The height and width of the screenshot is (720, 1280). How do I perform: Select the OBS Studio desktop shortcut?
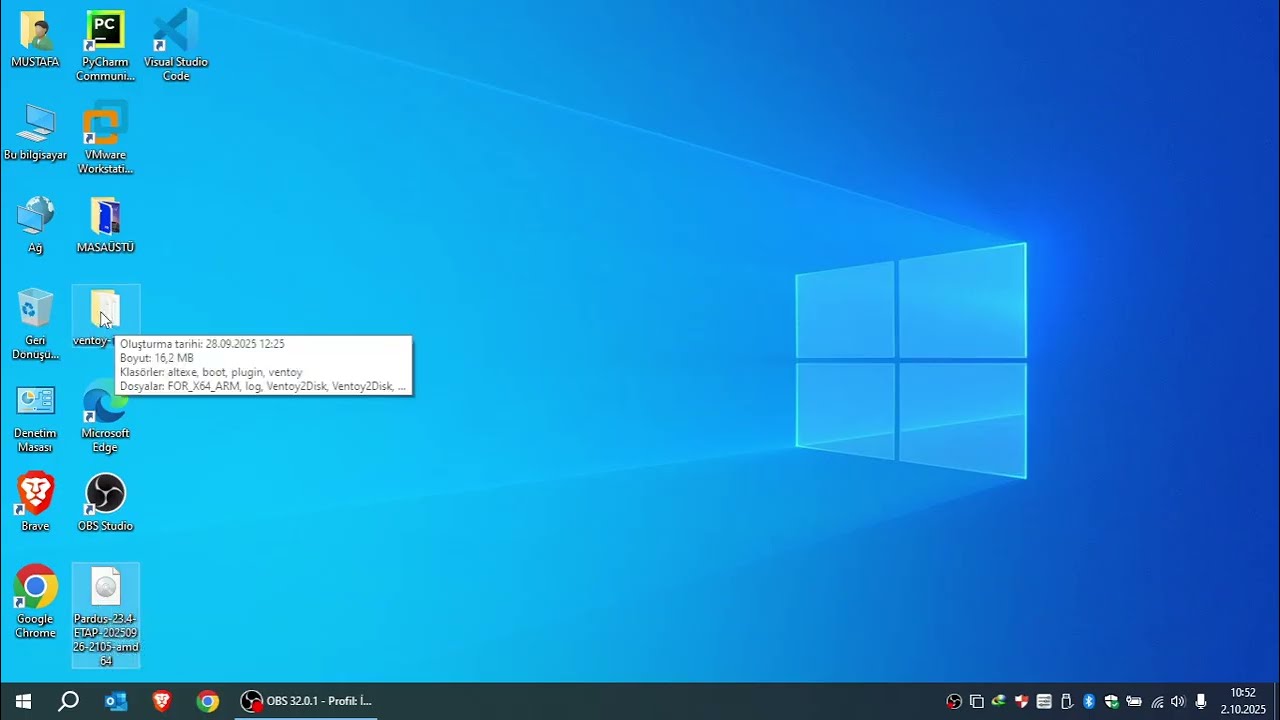[x=105, y=503]
